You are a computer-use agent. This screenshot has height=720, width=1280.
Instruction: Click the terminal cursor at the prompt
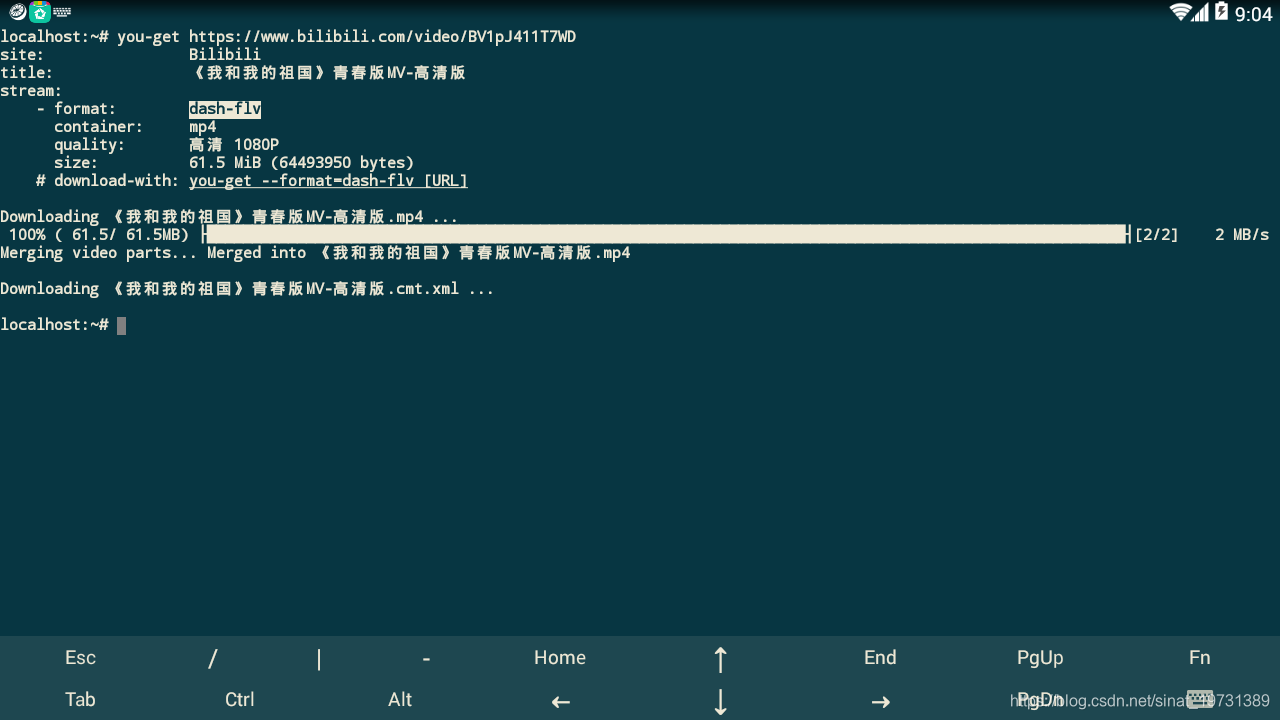click(x=121, y=325)
